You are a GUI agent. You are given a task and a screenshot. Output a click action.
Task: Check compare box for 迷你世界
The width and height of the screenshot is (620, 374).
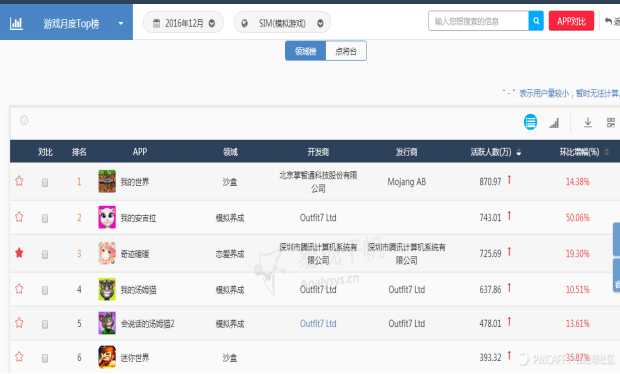point(45,358)
